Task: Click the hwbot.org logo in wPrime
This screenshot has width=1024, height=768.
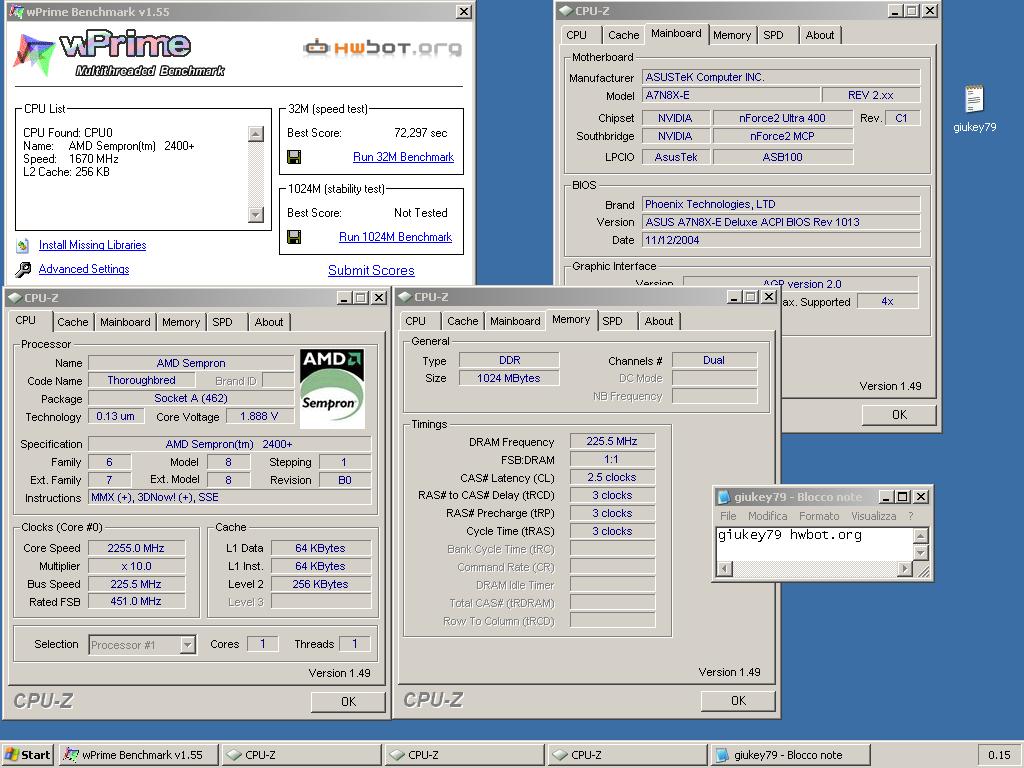Action: pos(382,47)
